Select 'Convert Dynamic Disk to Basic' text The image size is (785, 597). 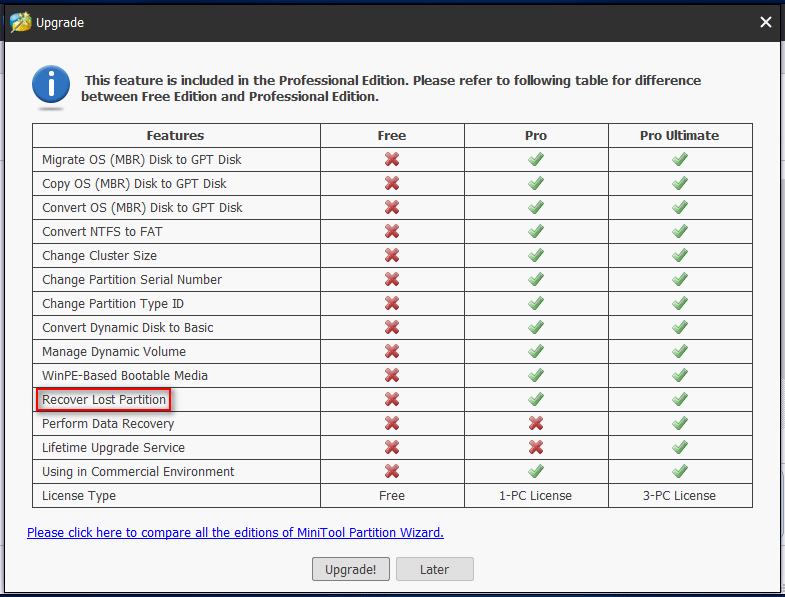coord(128,328)
